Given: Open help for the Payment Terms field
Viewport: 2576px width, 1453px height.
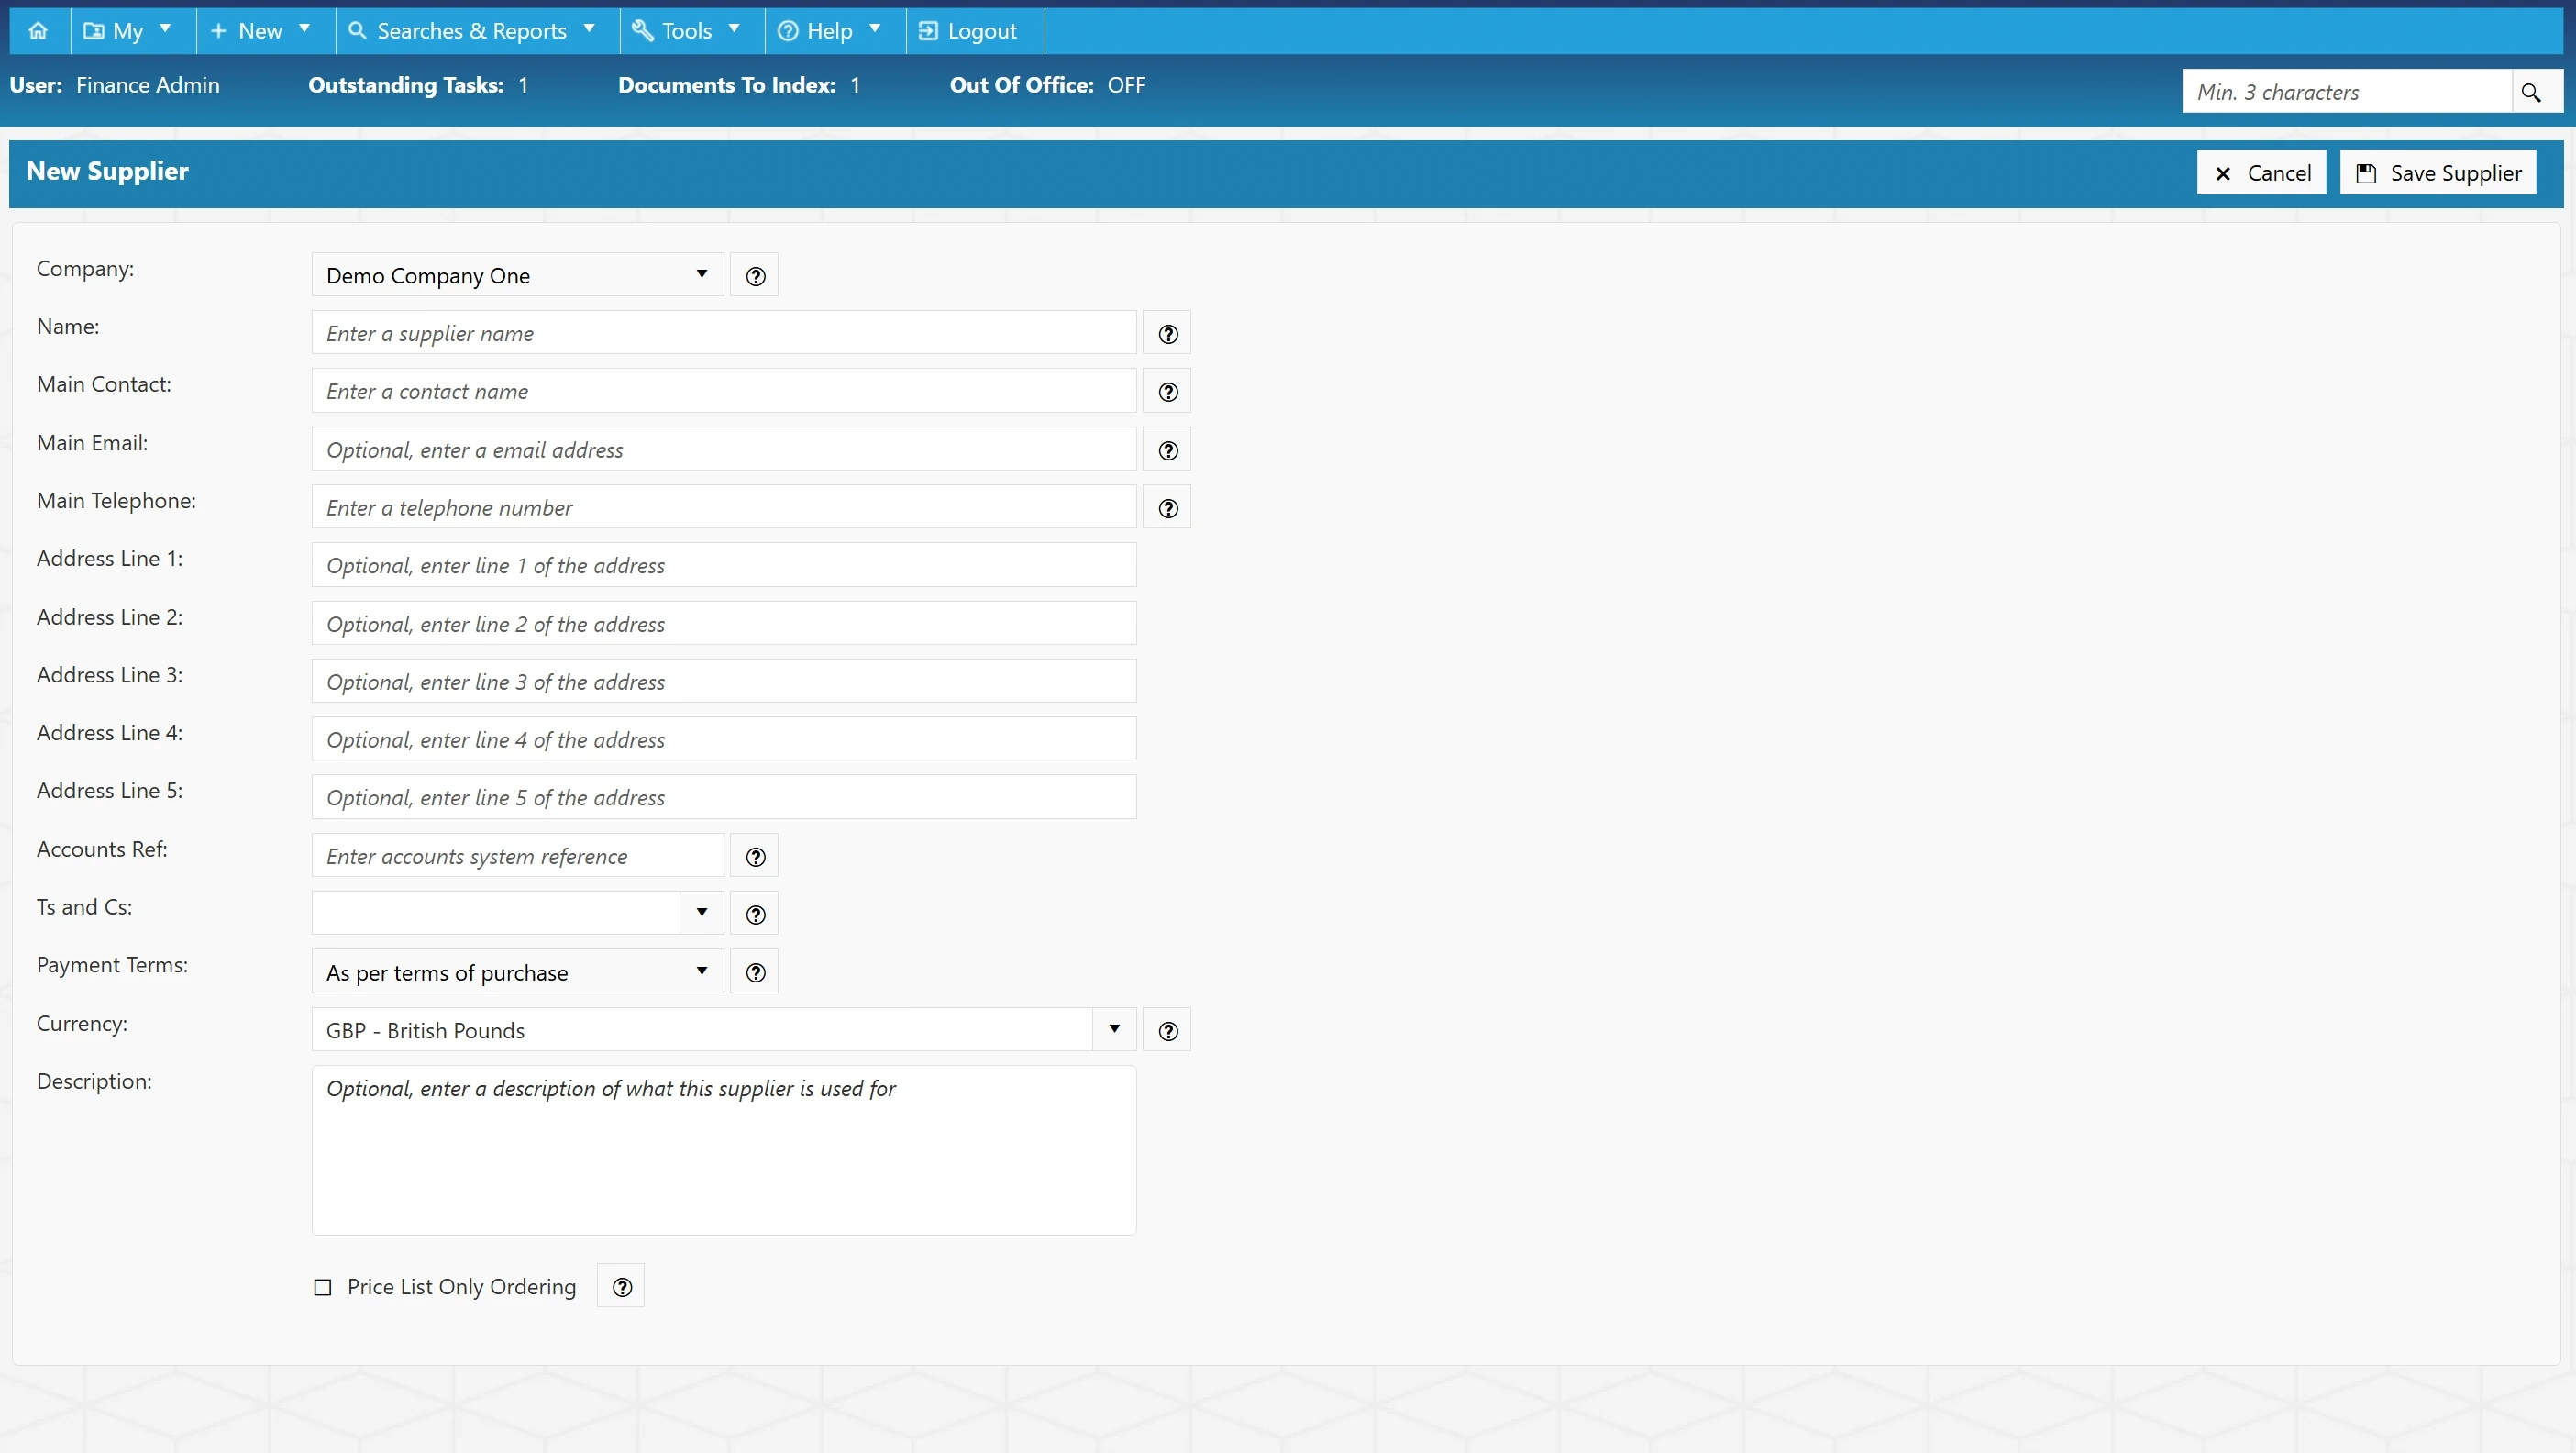Looking at the screenshot, I should coord(755,972).
